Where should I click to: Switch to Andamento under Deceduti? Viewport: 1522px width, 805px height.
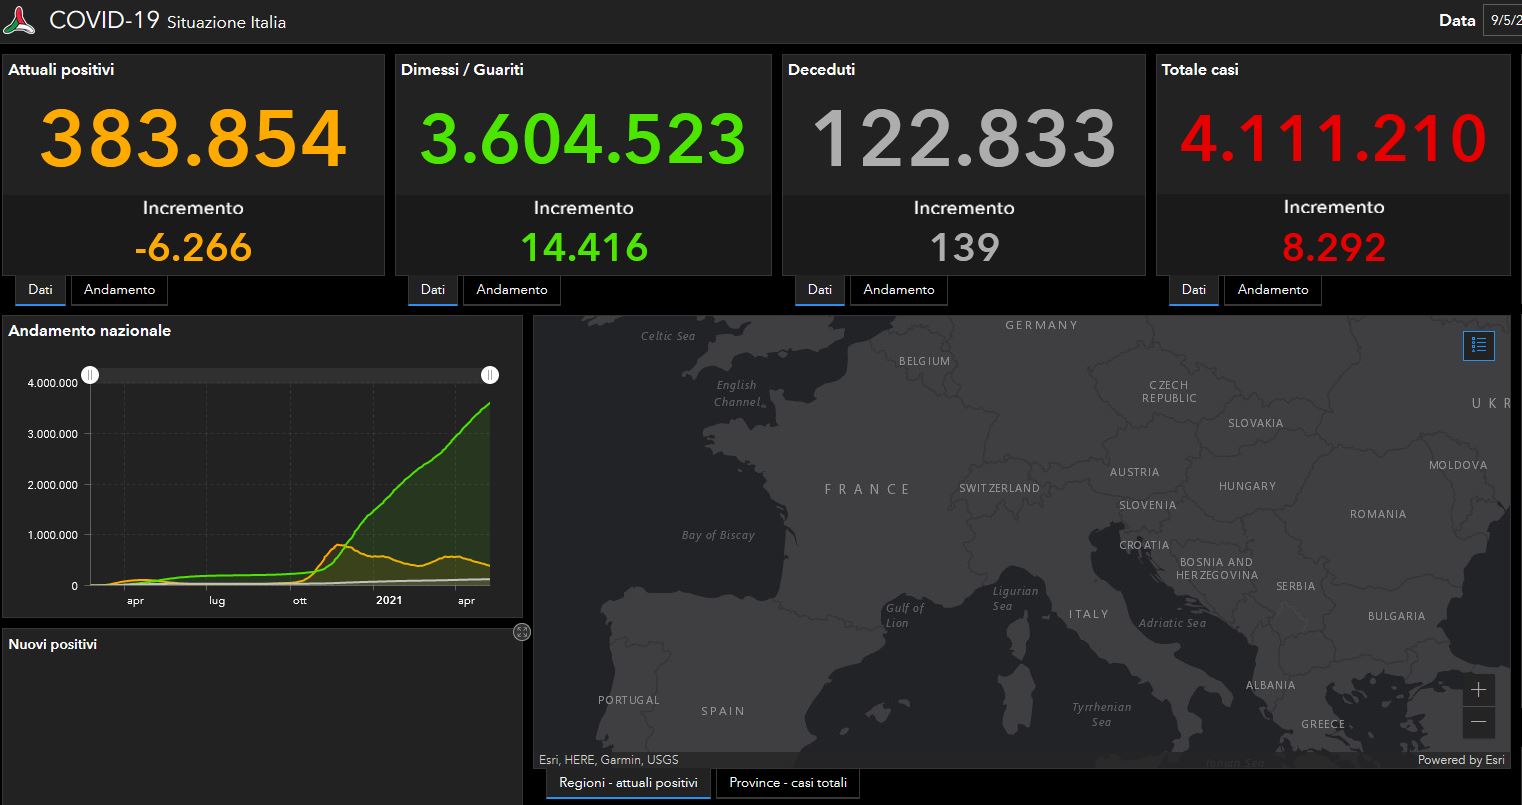coord(898,290)
